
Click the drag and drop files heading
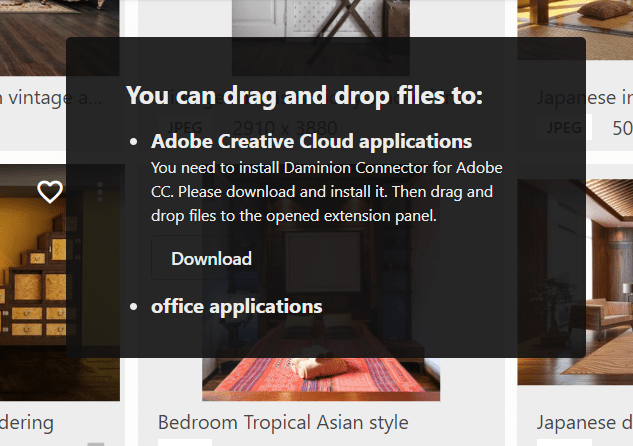(x=304, y=96)
